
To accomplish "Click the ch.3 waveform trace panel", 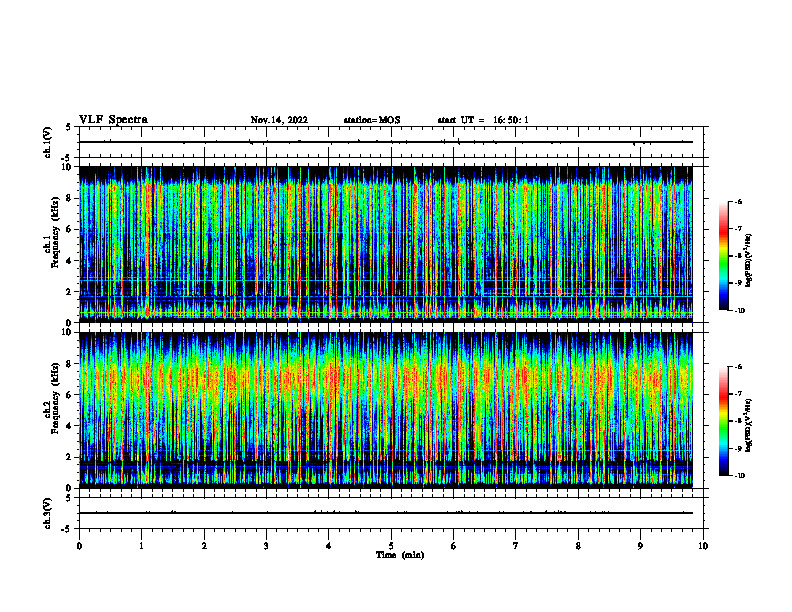I will click(x=391, y=513).
